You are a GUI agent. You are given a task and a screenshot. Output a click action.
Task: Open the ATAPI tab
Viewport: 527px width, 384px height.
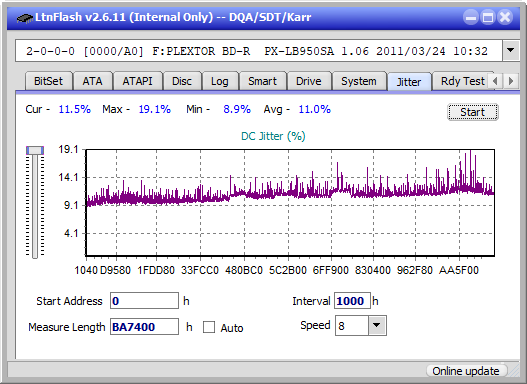click(x=137, y=81)
